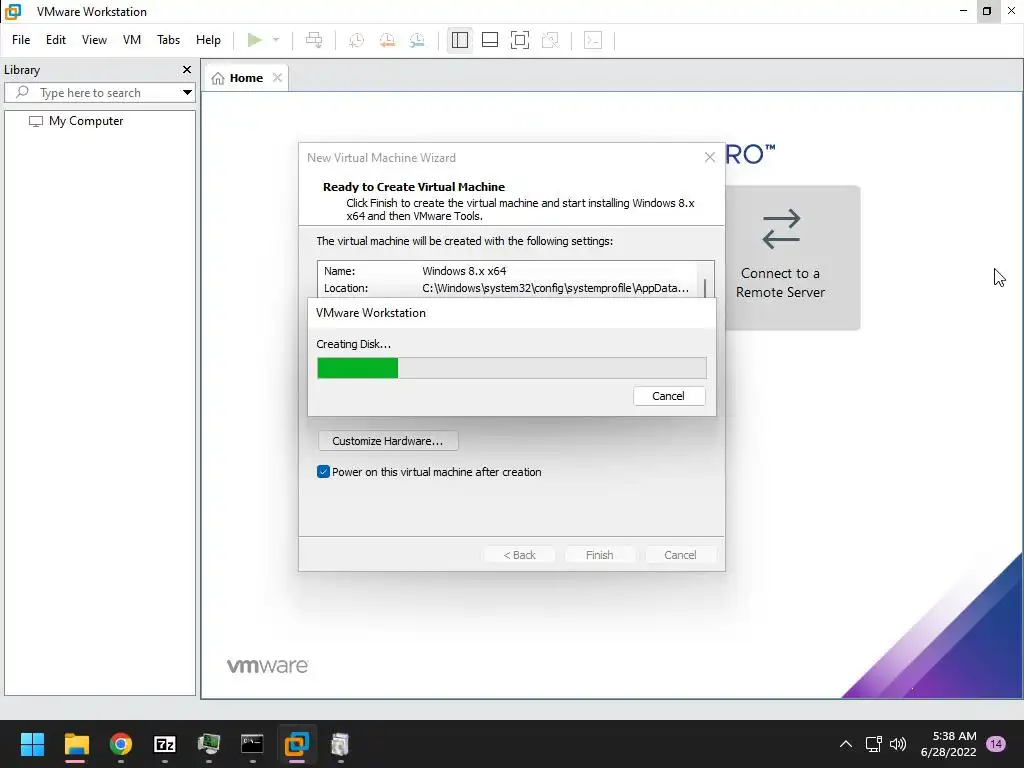
Task: Toggle the Show Library sidebar icon
Action: 460,40
